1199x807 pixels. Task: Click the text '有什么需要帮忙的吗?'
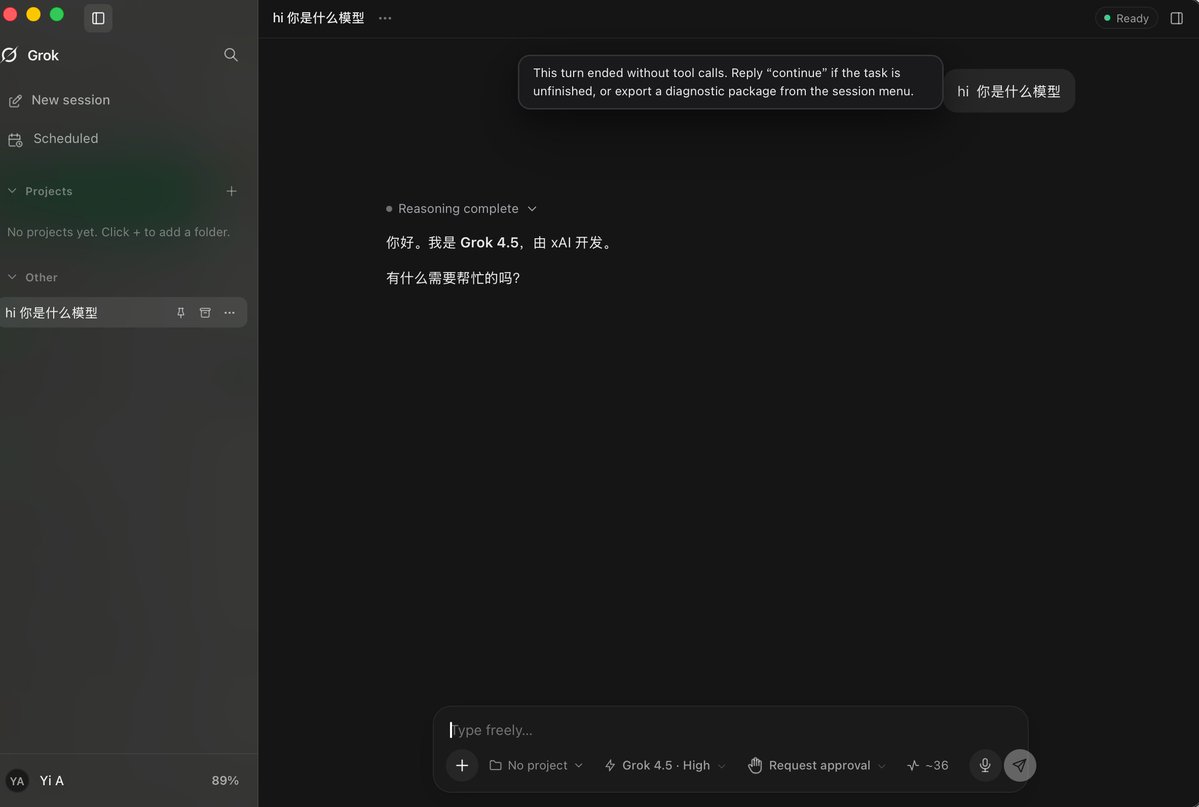click(x=453, y=278)
